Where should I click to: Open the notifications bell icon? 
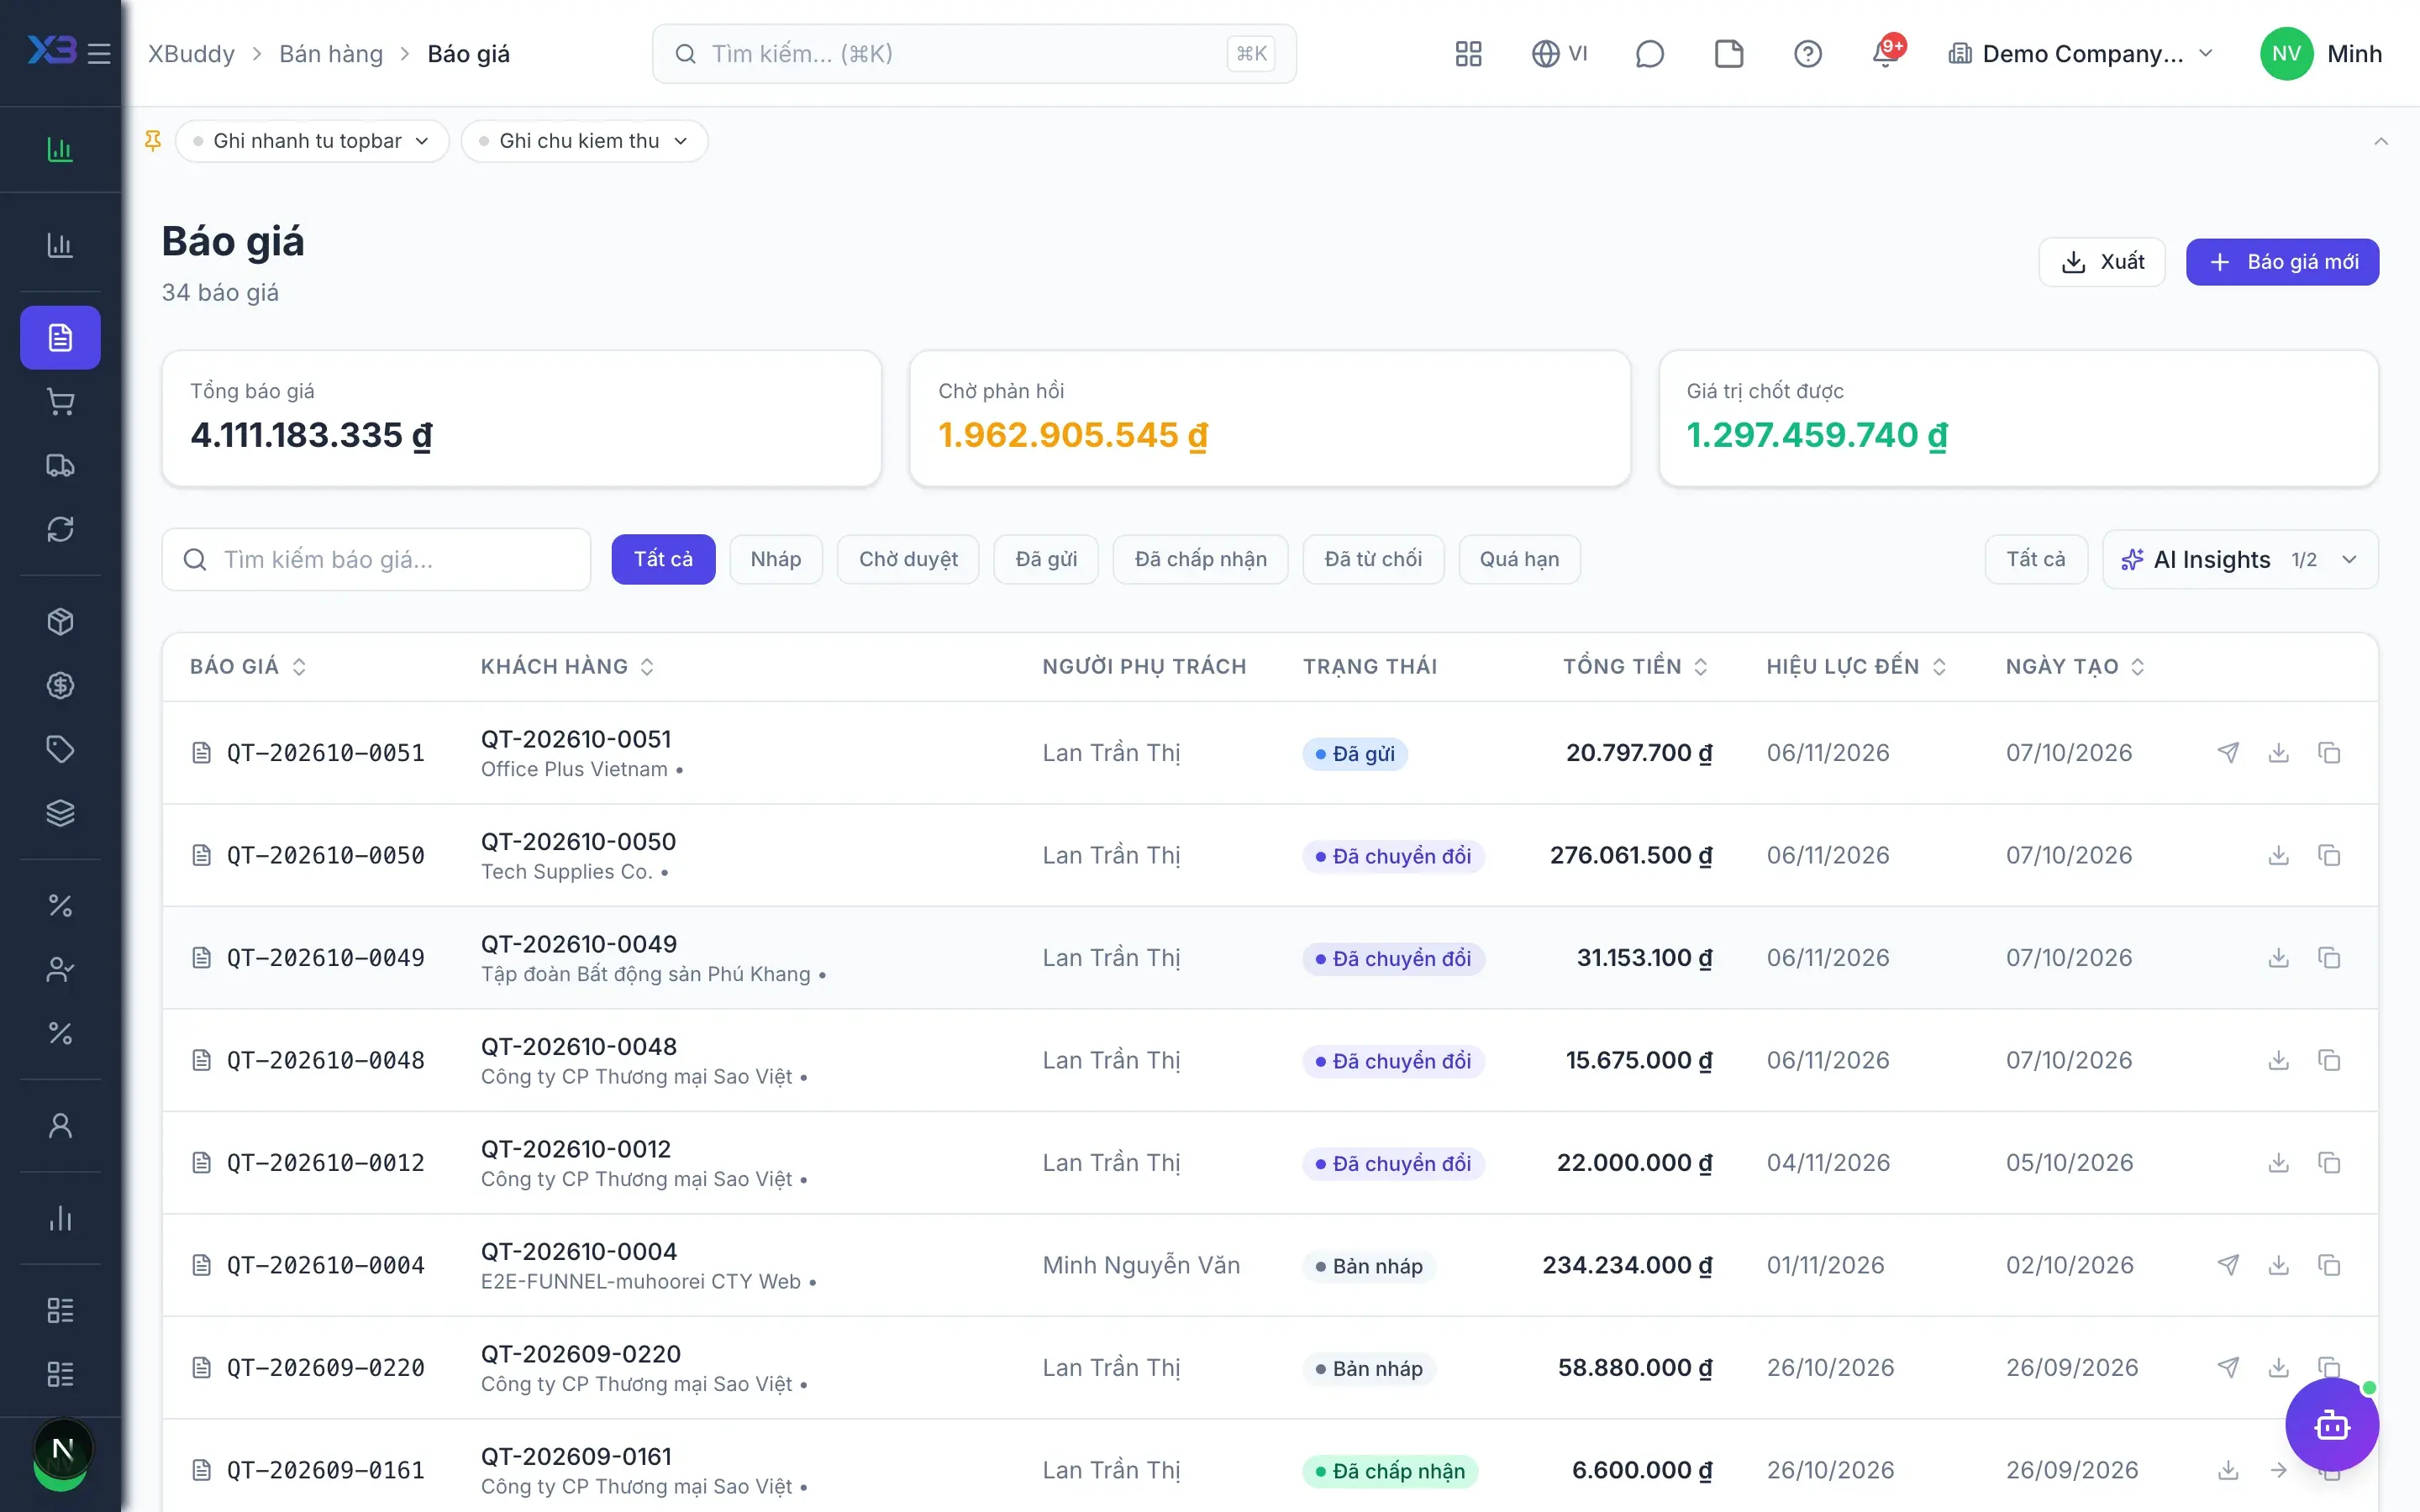1886,53
